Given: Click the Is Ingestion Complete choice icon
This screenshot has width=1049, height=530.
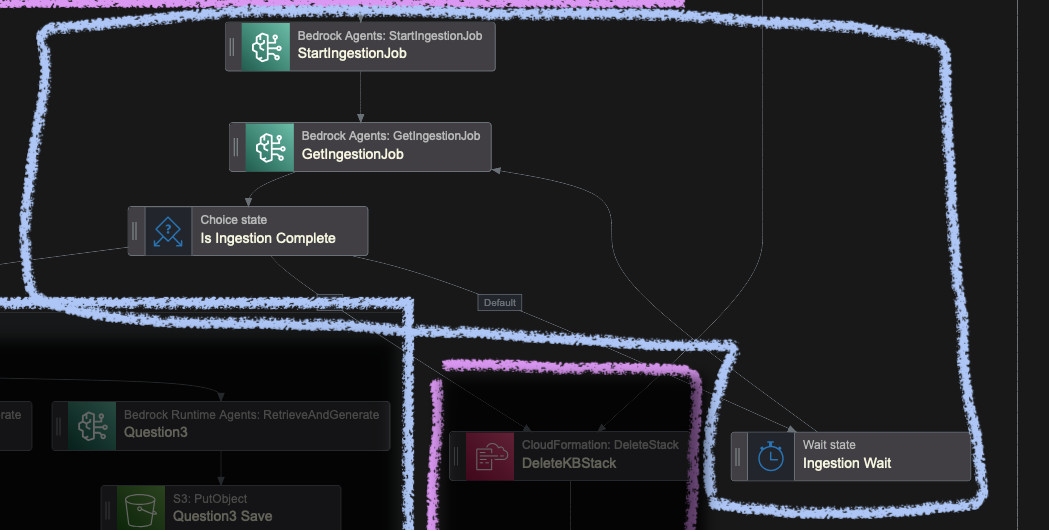Looking at the screenshot, I should tap(168, 232).
